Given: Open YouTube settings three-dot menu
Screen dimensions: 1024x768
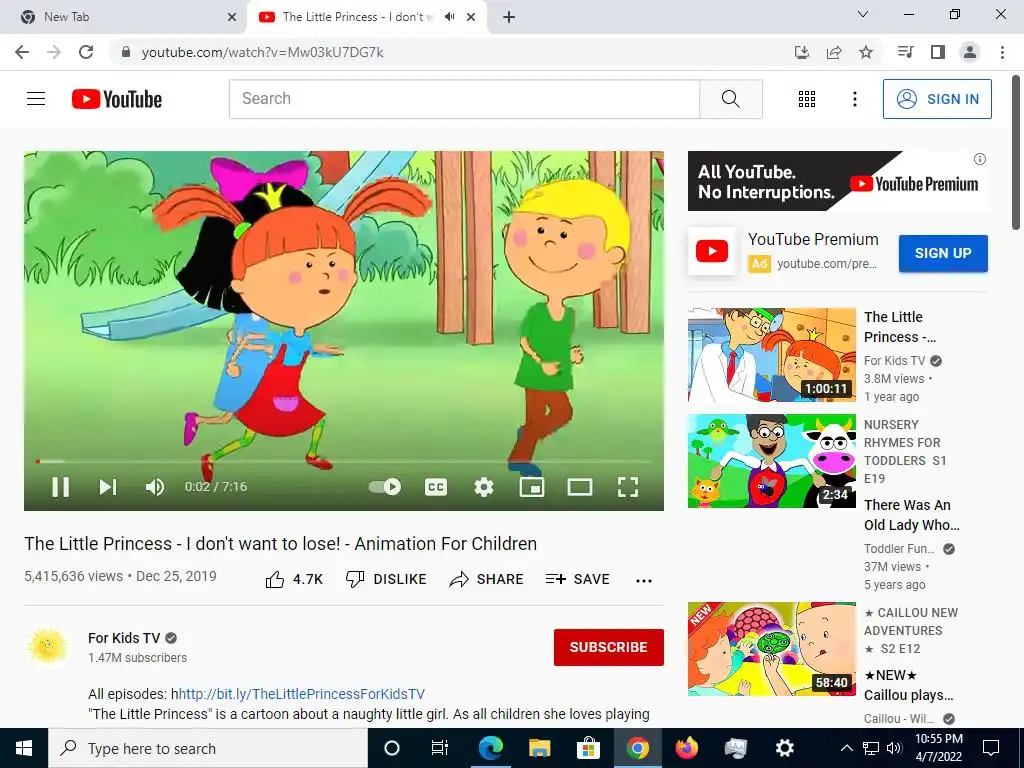Looking at the screenshot, I should coord(854,99).
